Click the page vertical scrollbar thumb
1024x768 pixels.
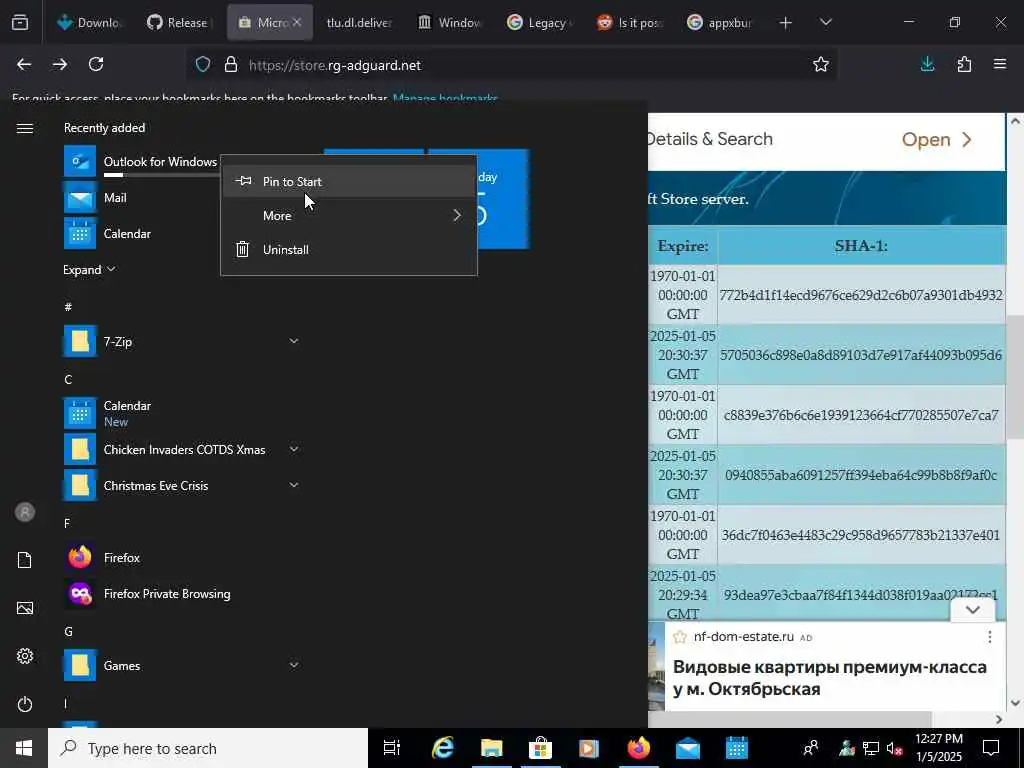click(1015, 377)
